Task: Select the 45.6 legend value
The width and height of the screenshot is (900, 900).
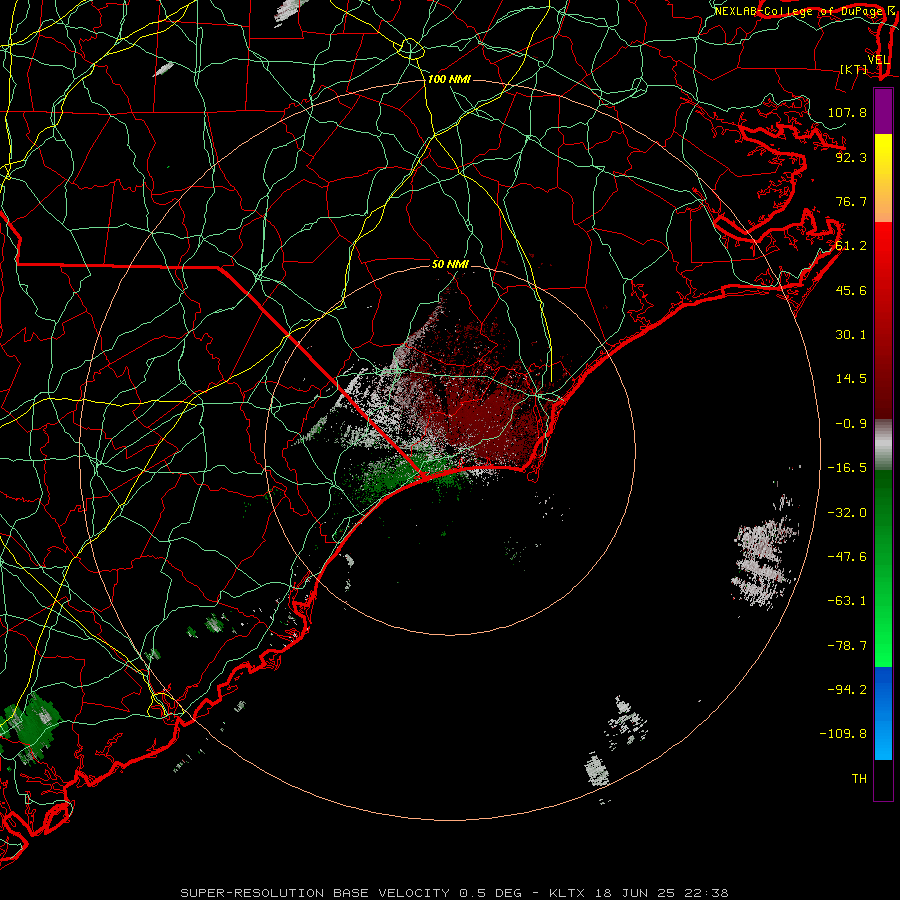Action: [x=851, y=290]
